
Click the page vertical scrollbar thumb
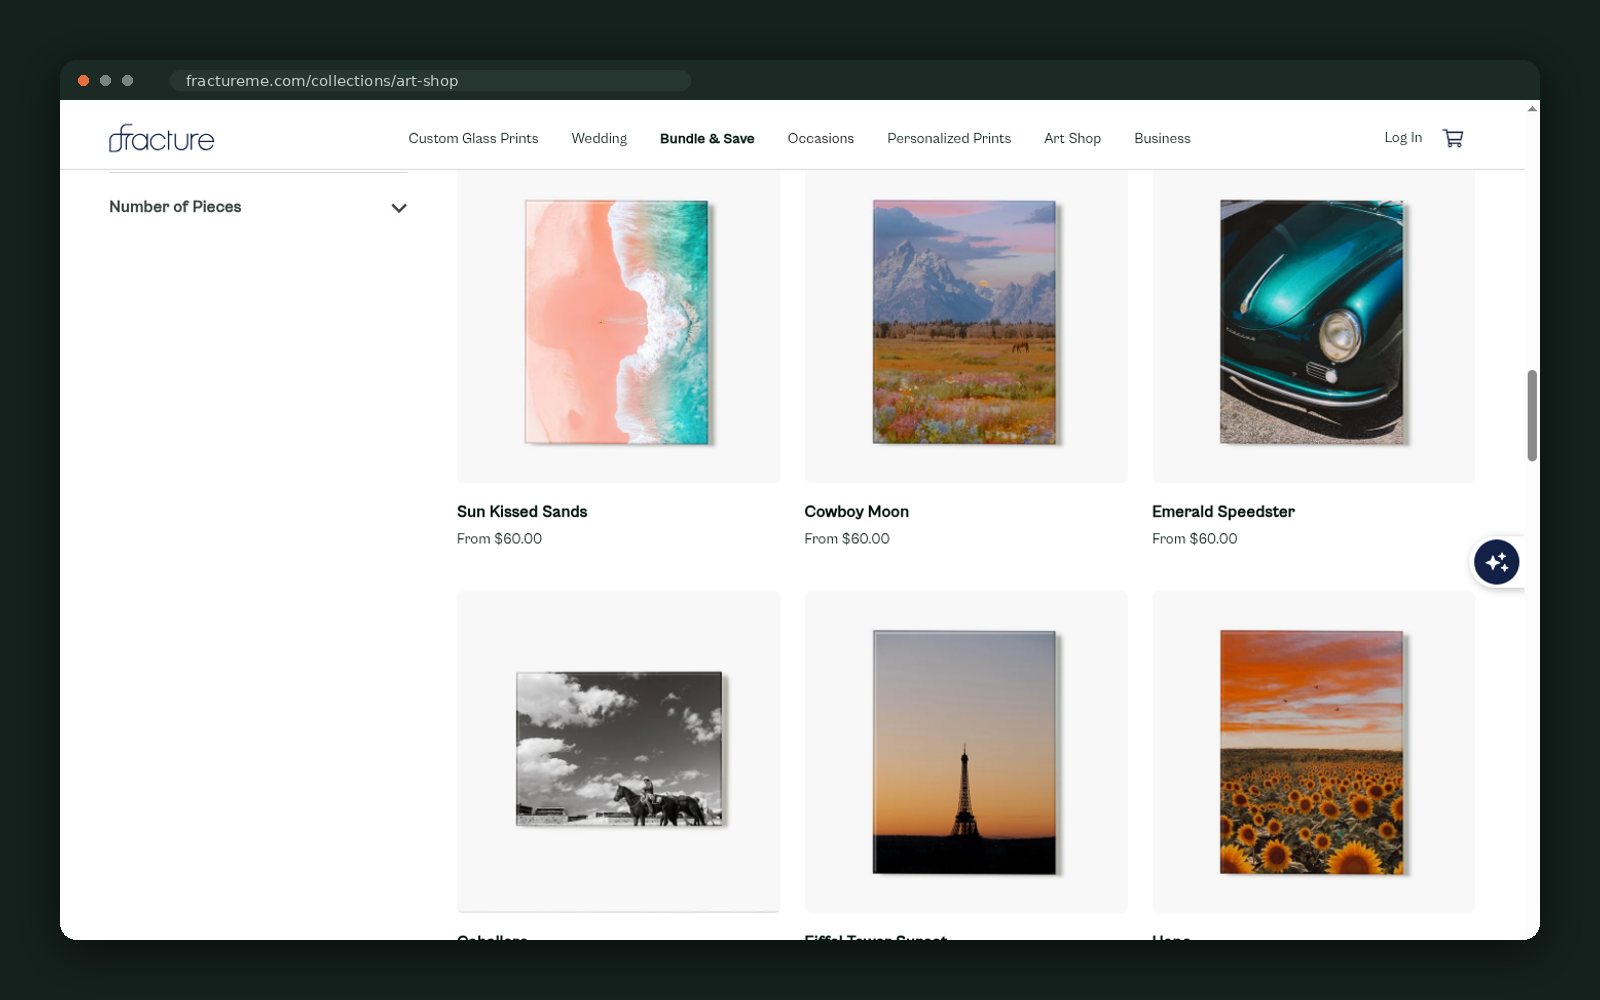(1532, 415)
